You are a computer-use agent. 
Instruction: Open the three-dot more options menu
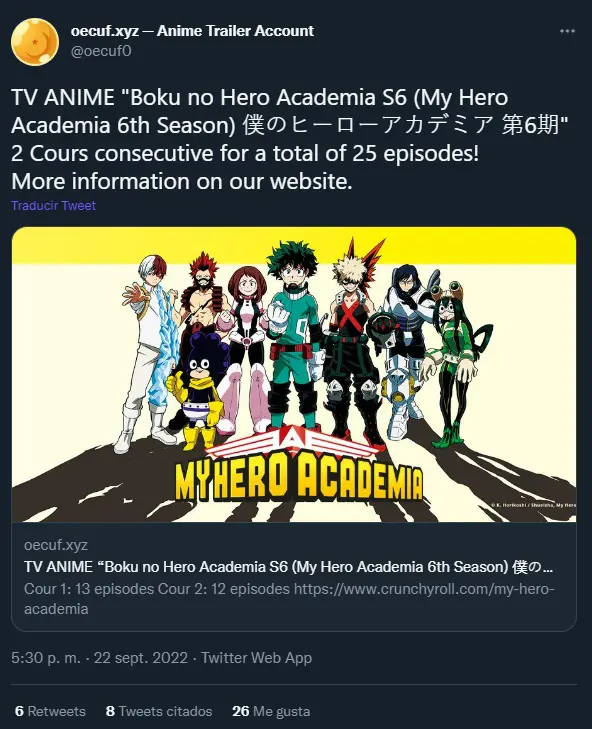567,31
